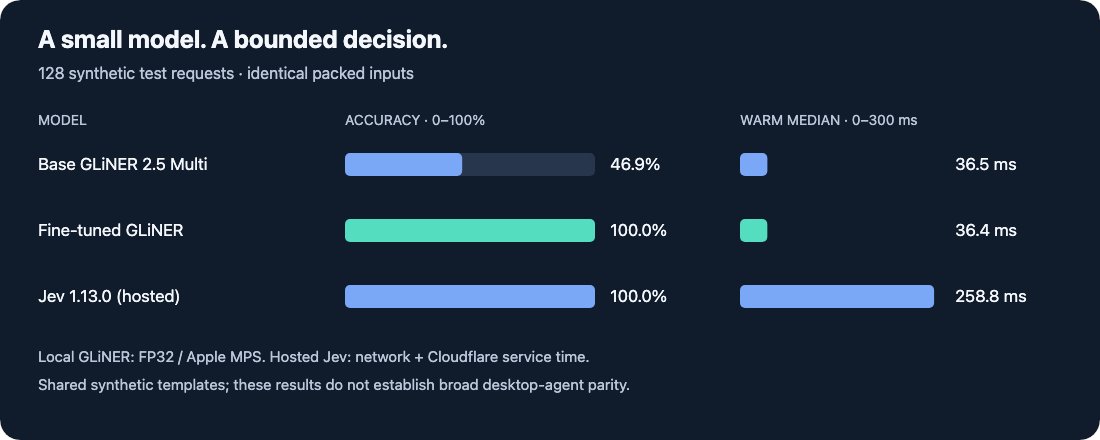The image size is (1100, 440).
Task: Select the Fine-tuned GLiNER 100.0% value
Action: [638, 230]
